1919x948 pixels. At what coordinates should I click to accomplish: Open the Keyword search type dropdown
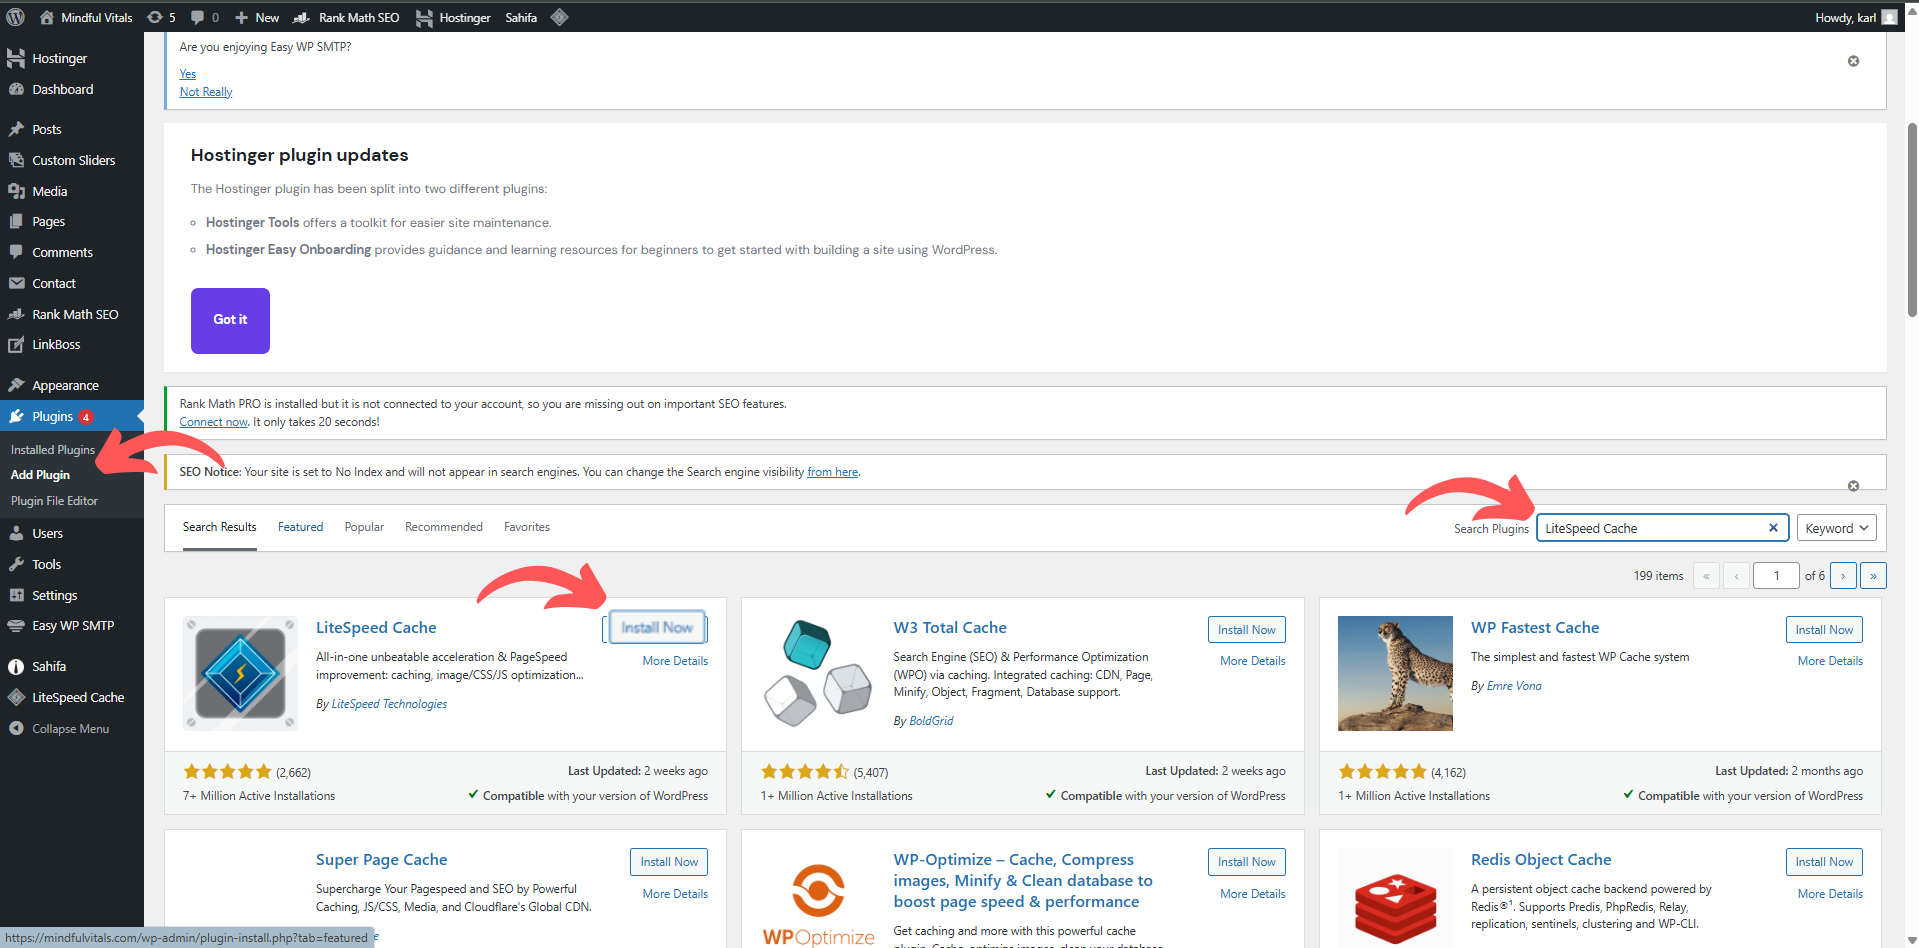click(x=1836, y=528)
